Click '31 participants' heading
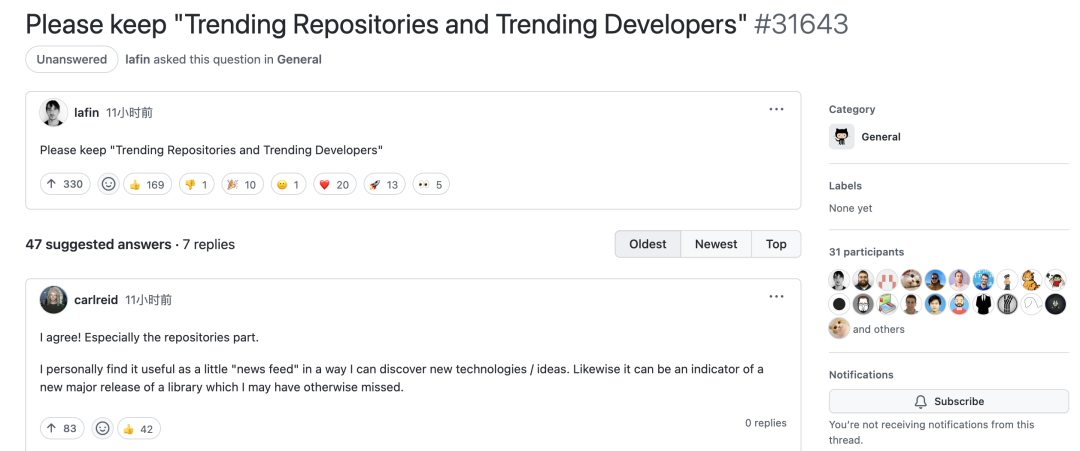Viewport: 1080px width, 451px height. pos(866,252)
